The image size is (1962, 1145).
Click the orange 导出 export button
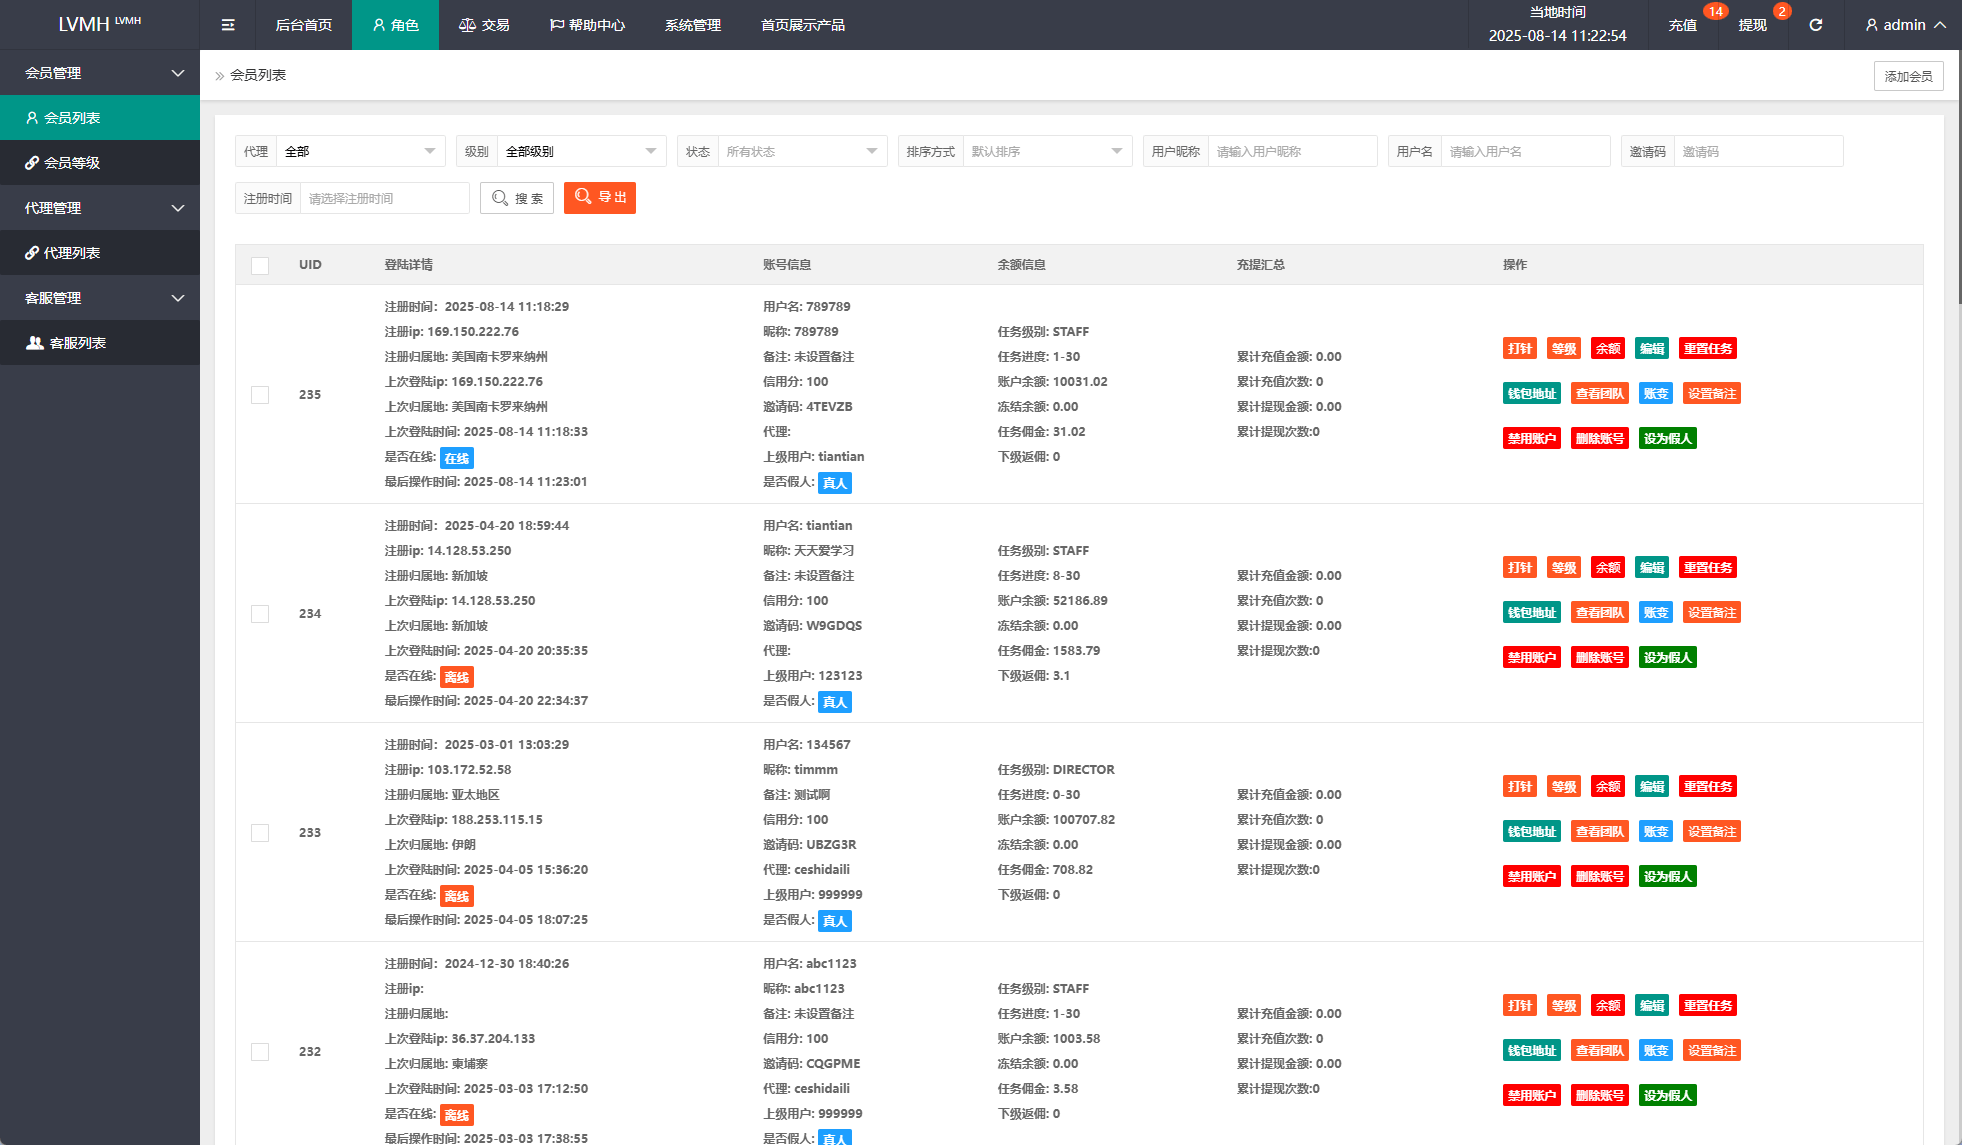(600, 198)
